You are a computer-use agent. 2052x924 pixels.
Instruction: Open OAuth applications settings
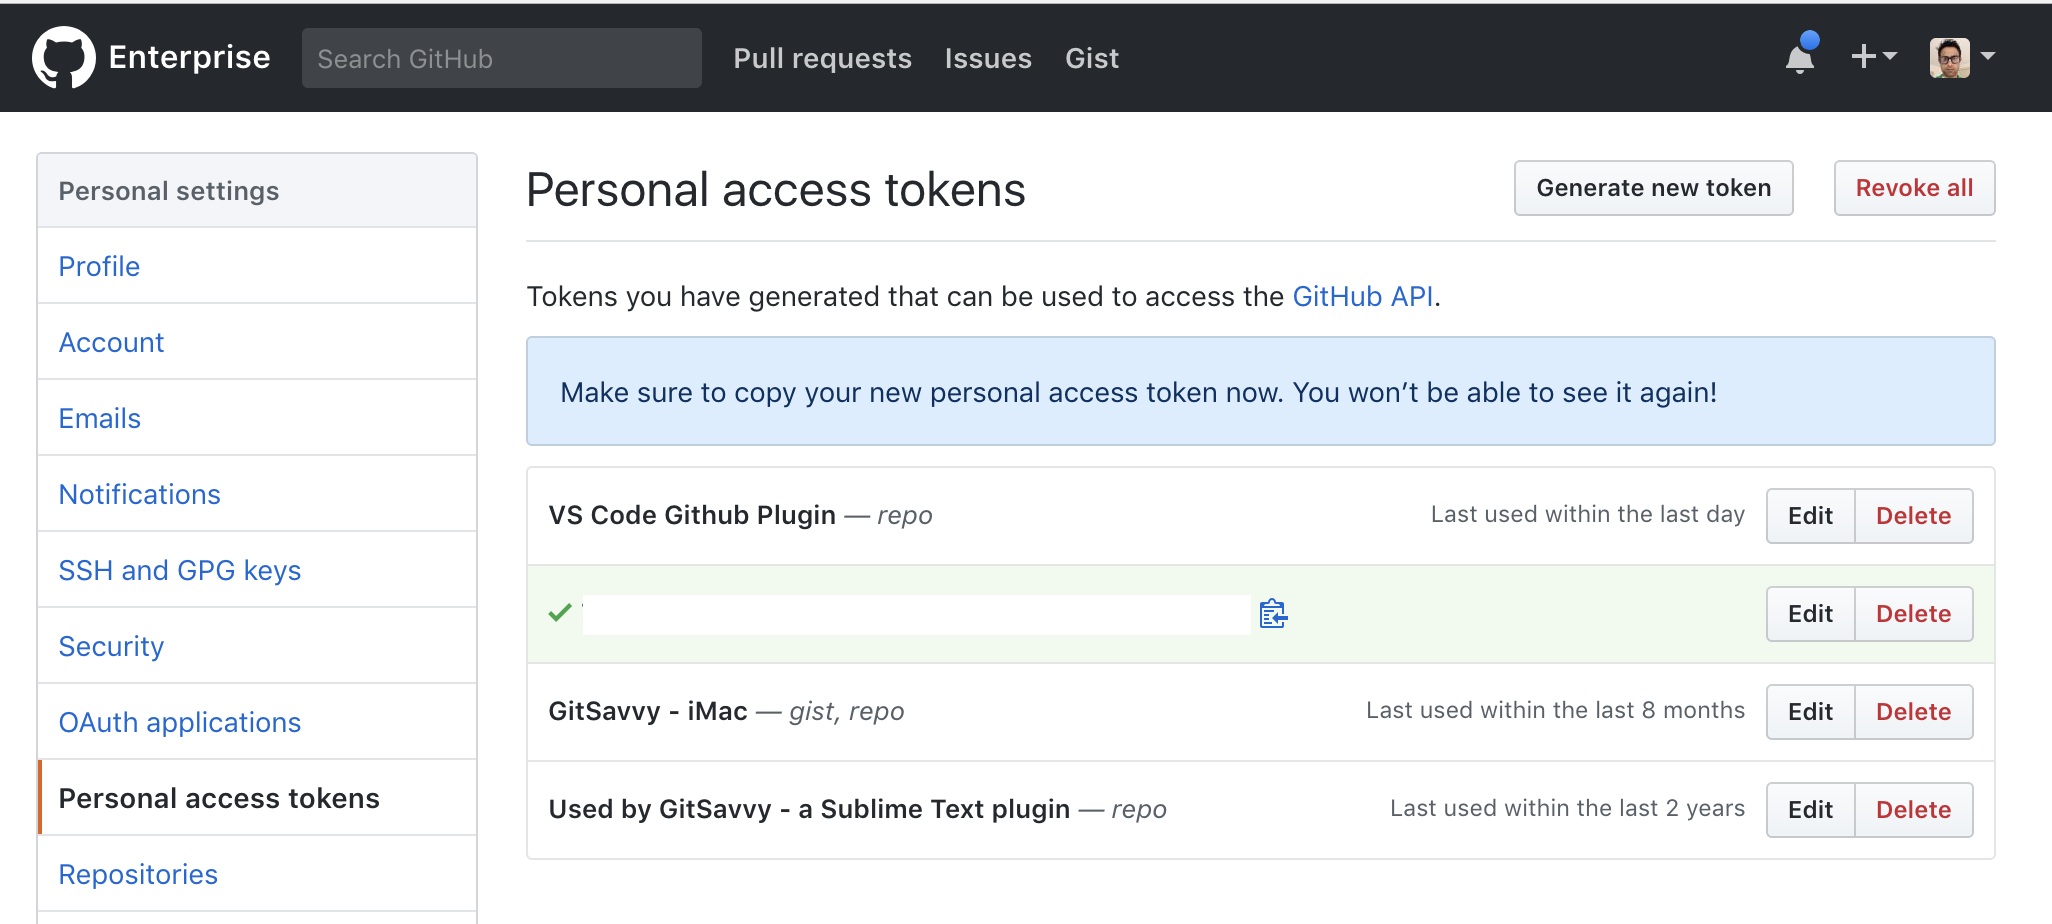tap(179, 721)
